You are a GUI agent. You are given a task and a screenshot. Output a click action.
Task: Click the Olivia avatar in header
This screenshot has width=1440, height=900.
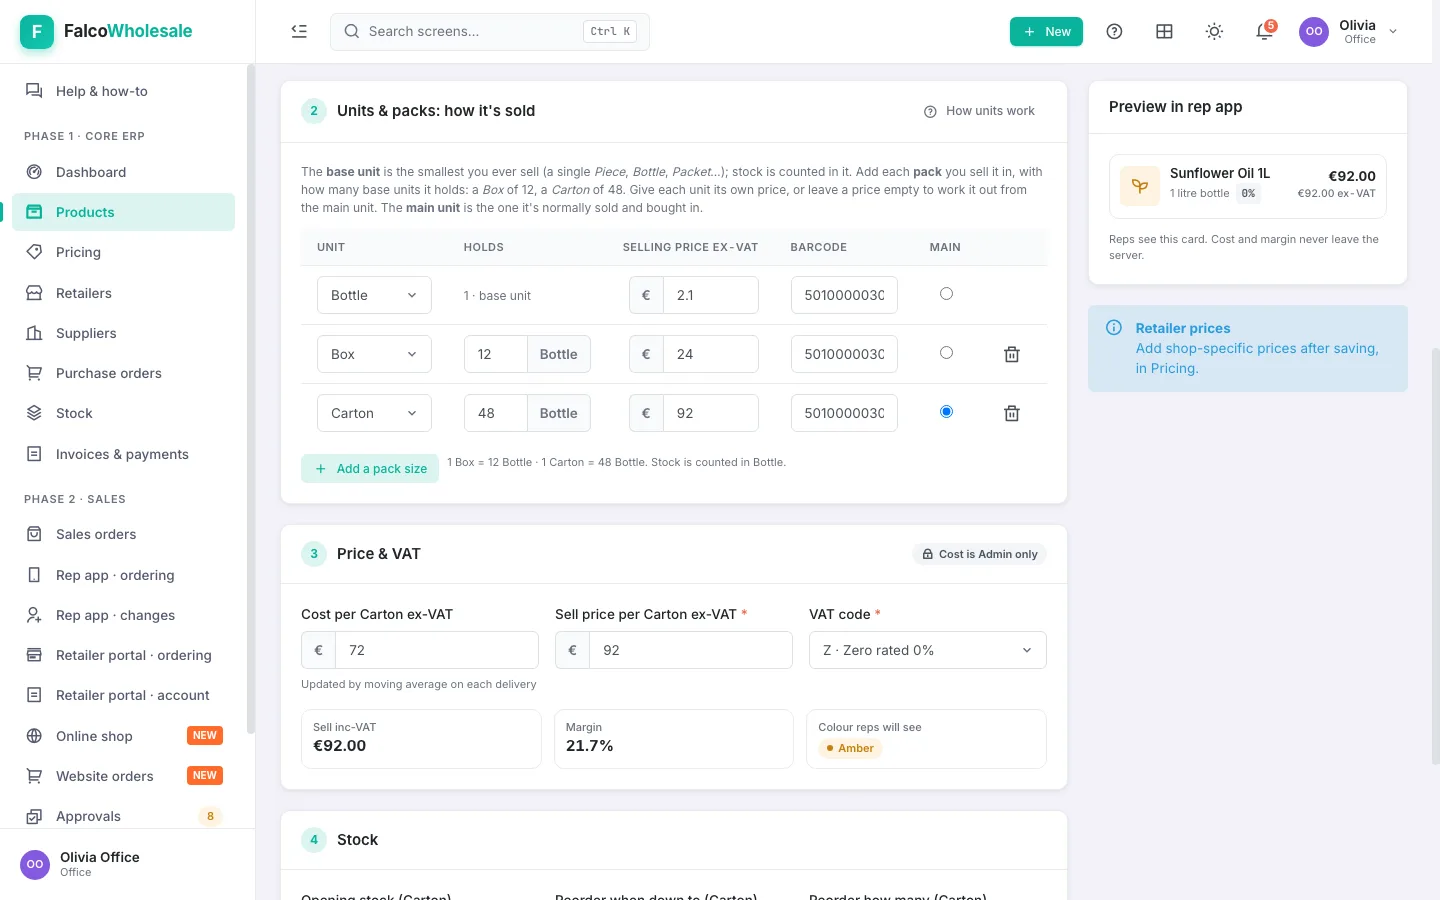point(1314,31)
